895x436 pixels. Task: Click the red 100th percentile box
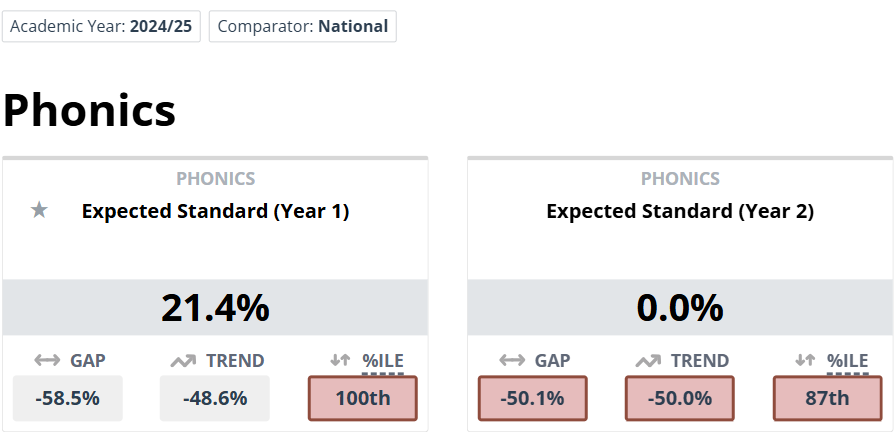coord(362,398)
